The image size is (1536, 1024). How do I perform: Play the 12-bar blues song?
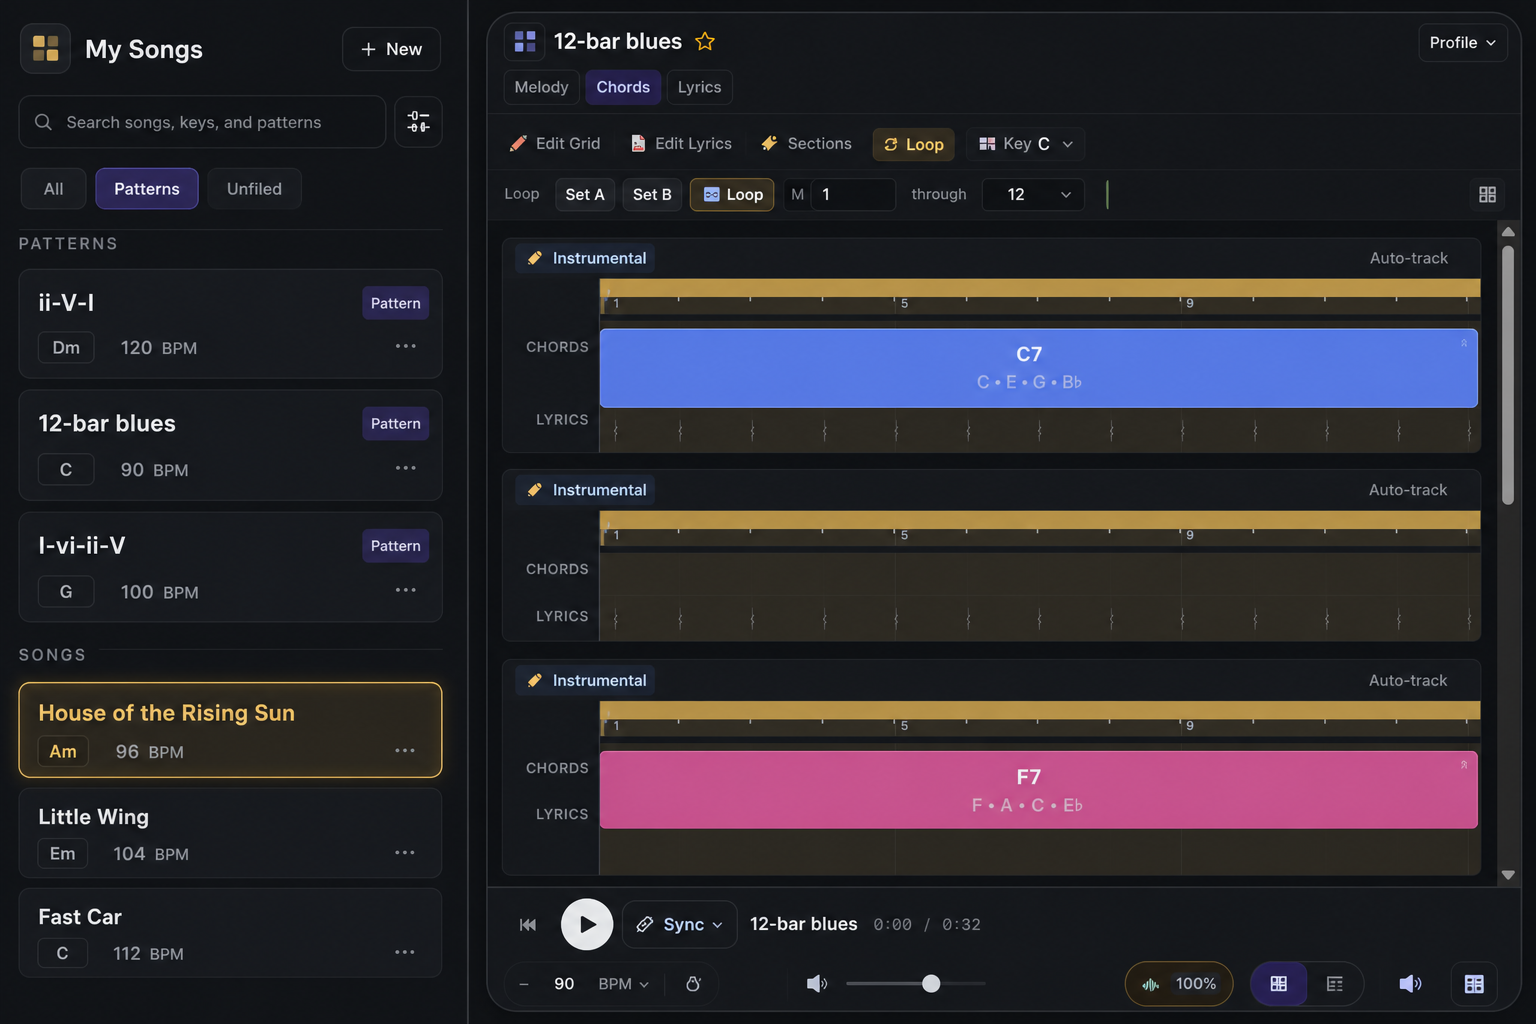587,925
